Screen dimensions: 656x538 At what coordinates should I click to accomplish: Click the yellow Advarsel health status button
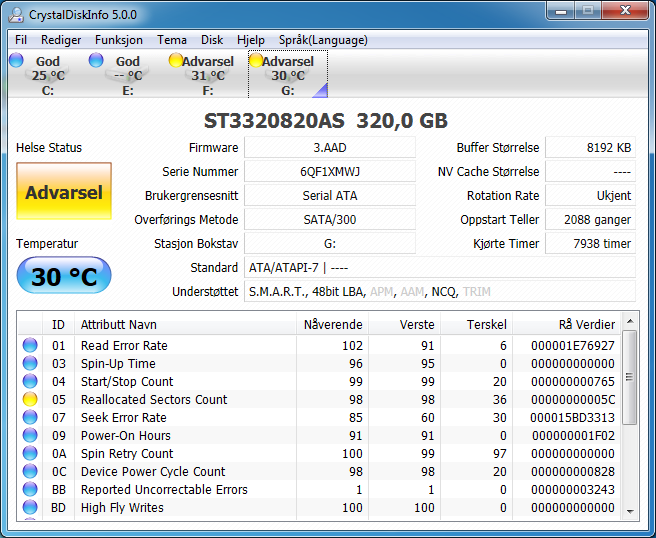coord(64,191)
